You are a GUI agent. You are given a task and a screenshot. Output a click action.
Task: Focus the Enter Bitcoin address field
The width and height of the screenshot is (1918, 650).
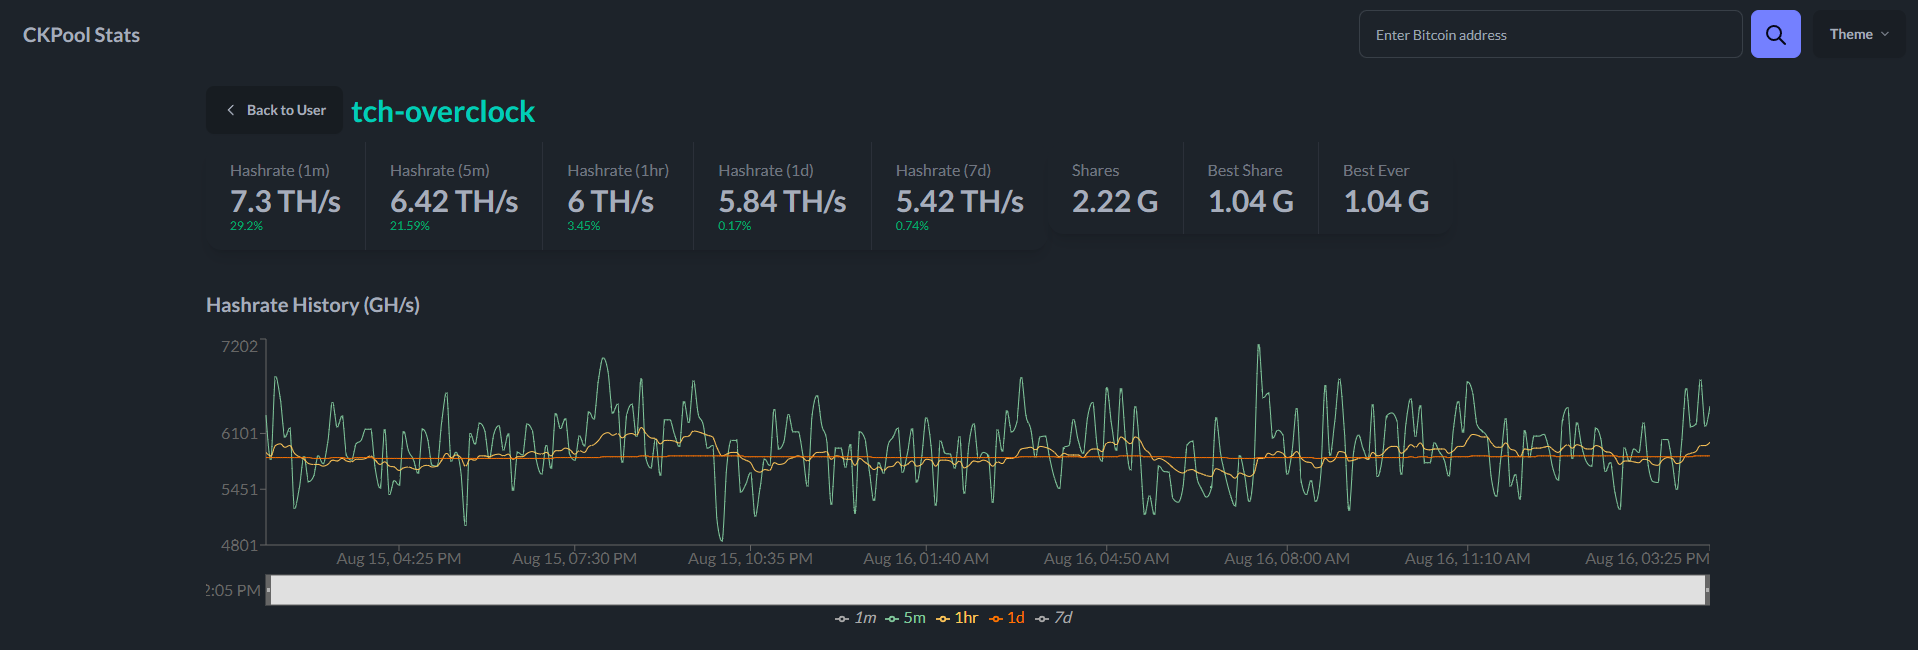(x=1550, y=35)
